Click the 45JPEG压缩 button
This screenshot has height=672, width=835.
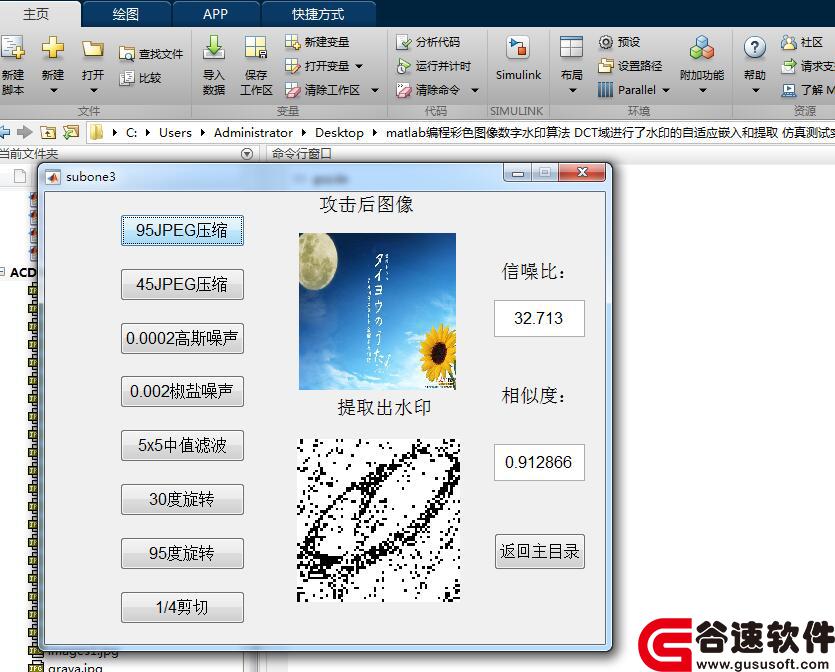[x=182, y=284]
